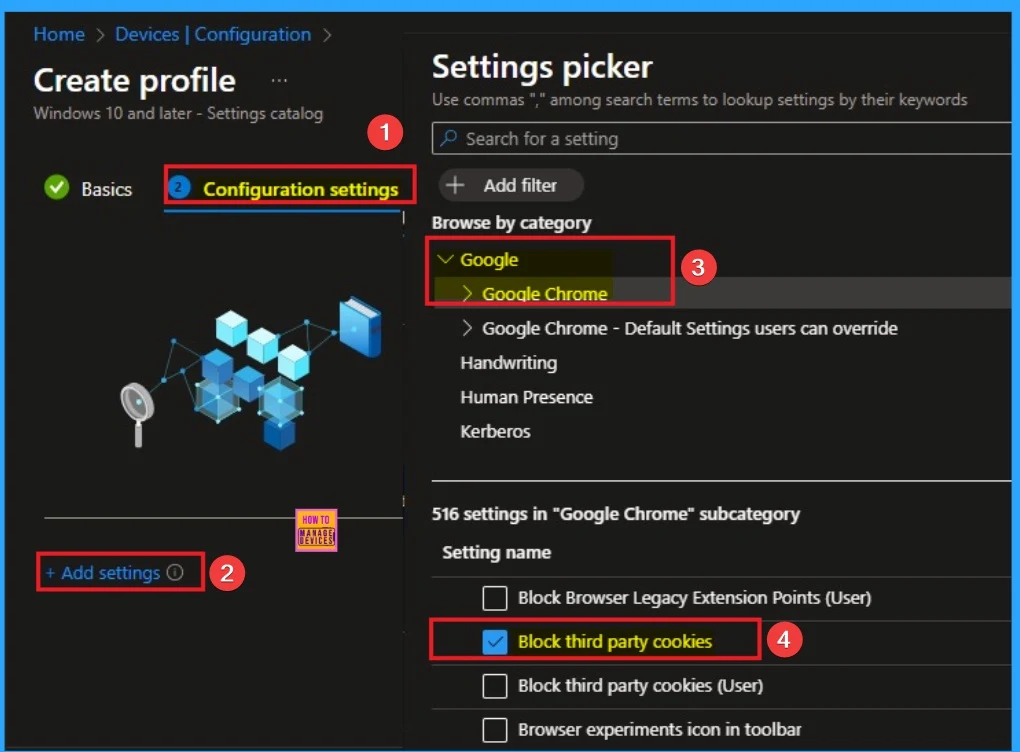Uncheck Block third party cookies checkbox
Screen dimensions: 1020x752
(494, 642)
